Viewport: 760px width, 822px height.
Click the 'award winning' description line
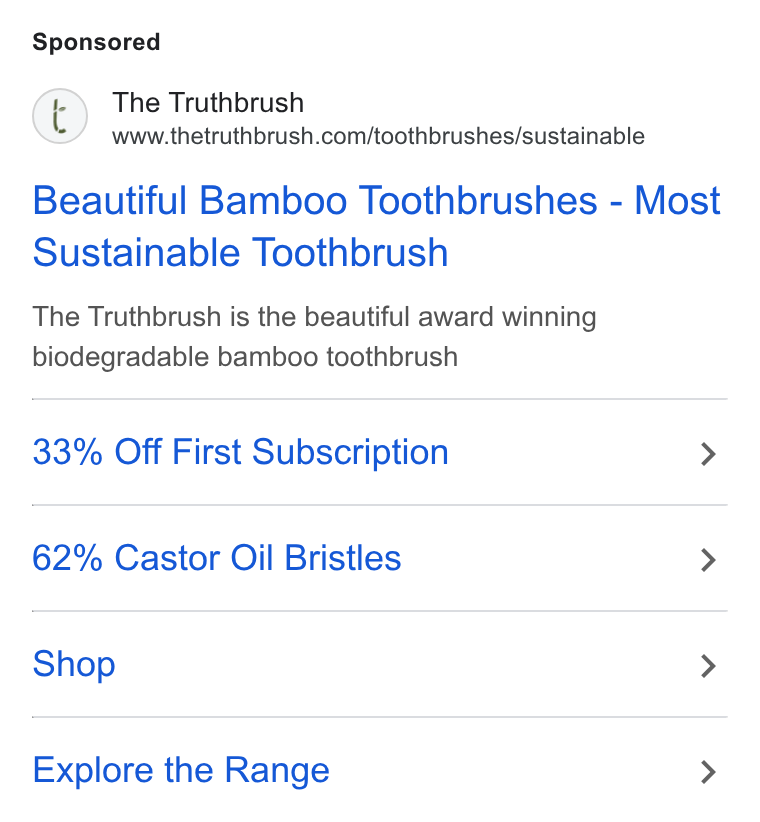pos(314,317)
